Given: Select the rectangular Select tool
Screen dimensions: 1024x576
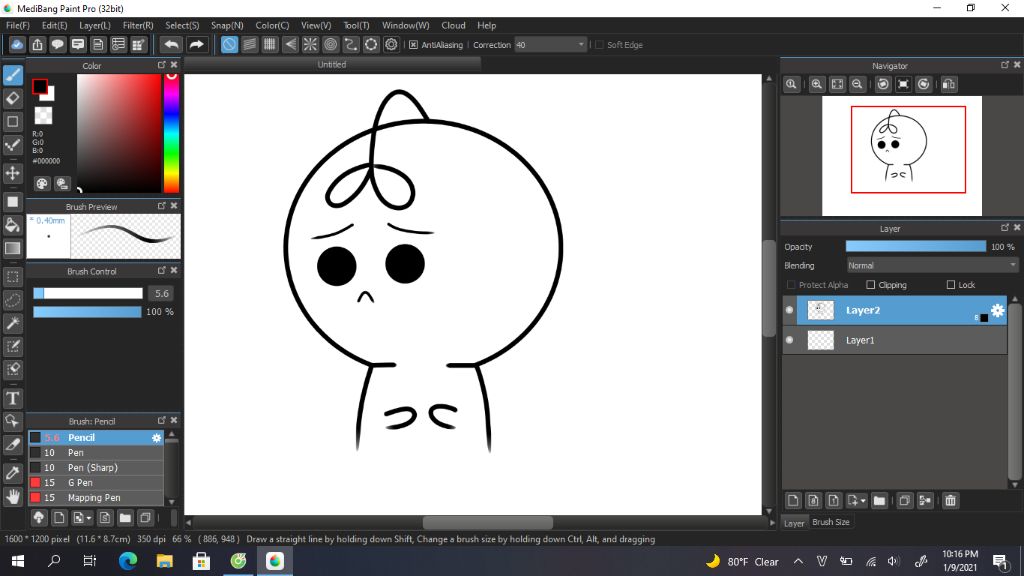Looking at the screenshot, I should tap(13, 277).
